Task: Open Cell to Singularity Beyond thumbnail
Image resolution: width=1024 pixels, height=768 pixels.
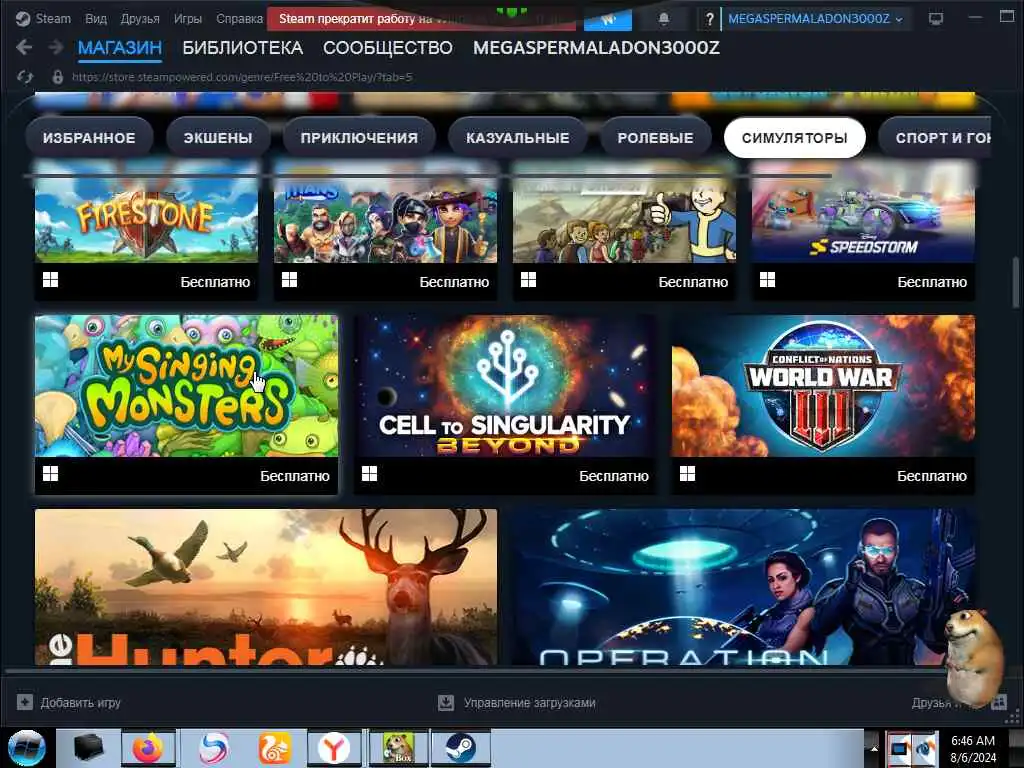Action: [505, 386]
